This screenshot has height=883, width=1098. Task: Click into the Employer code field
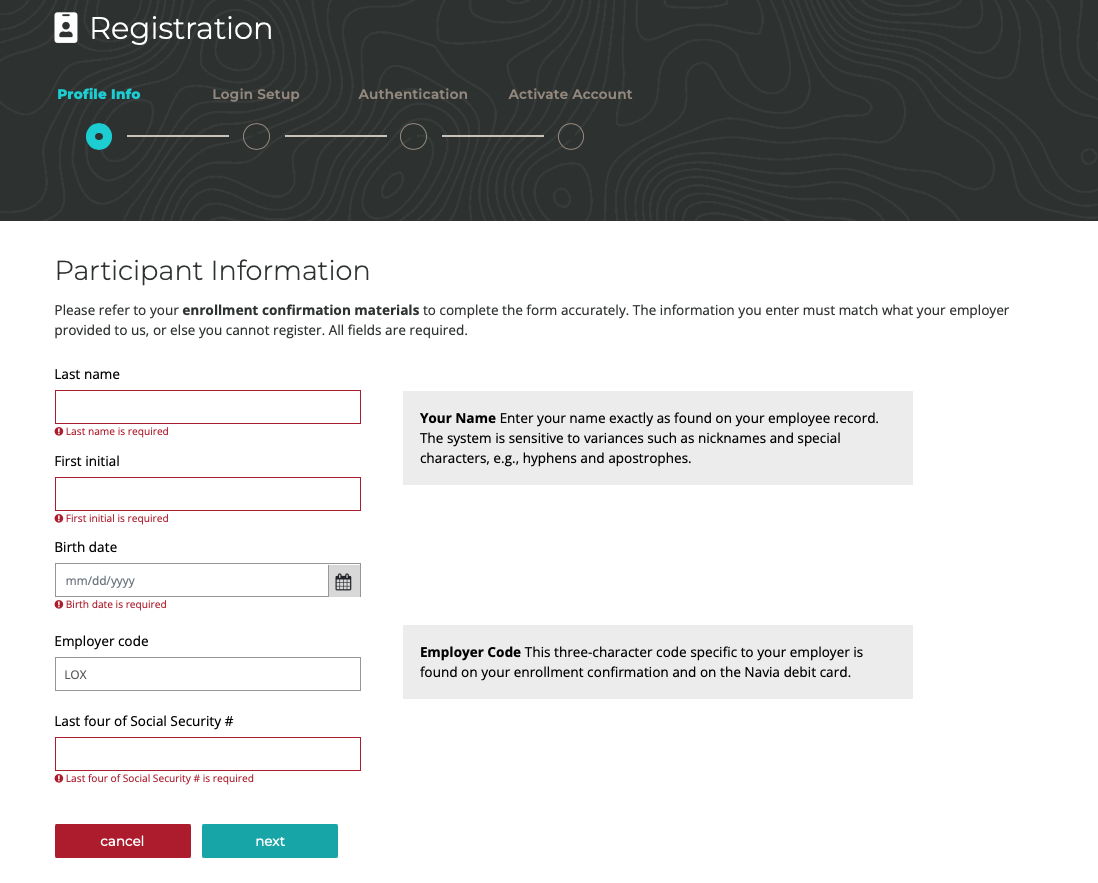[207, 674]
